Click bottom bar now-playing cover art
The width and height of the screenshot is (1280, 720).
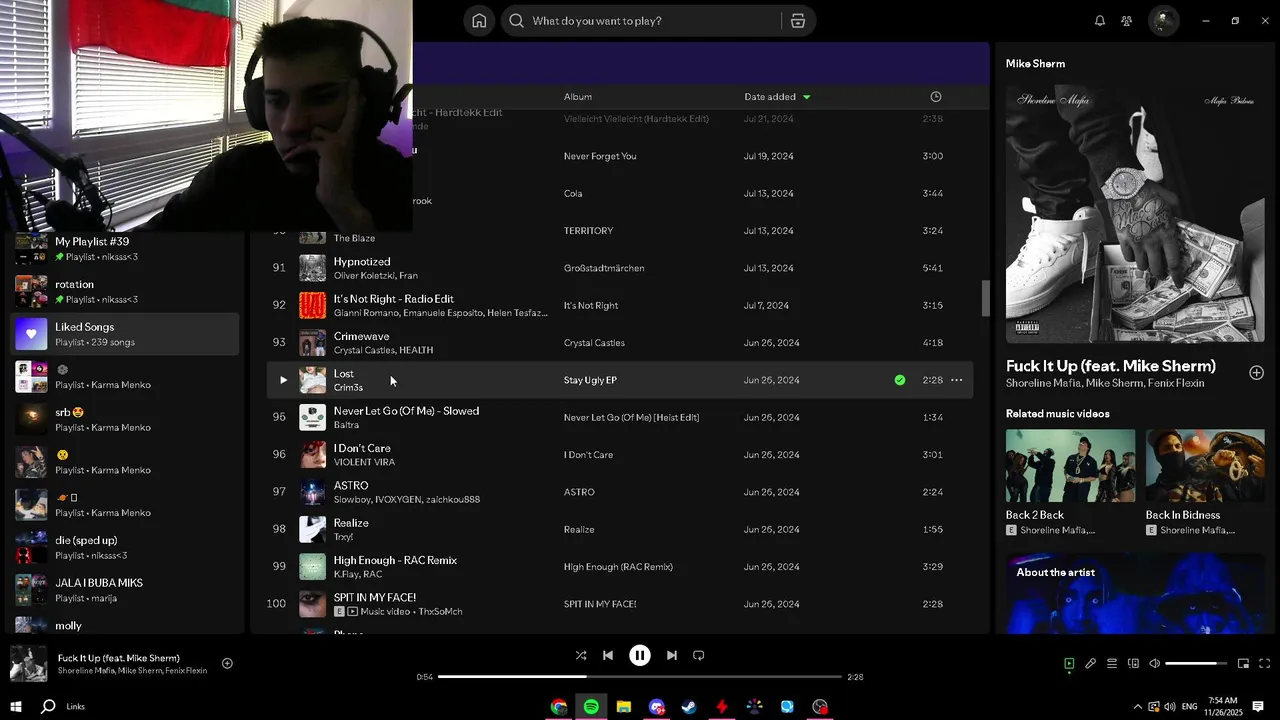[x=29, y=664]
